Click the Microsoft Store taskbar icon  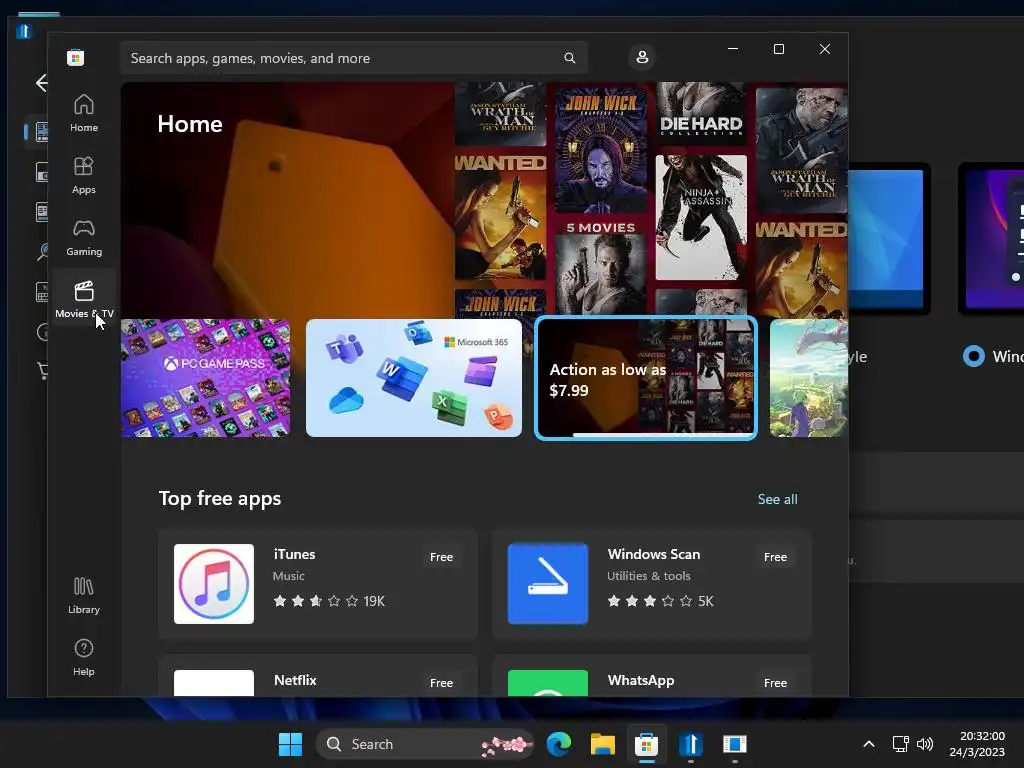click(x=647, y=744)
